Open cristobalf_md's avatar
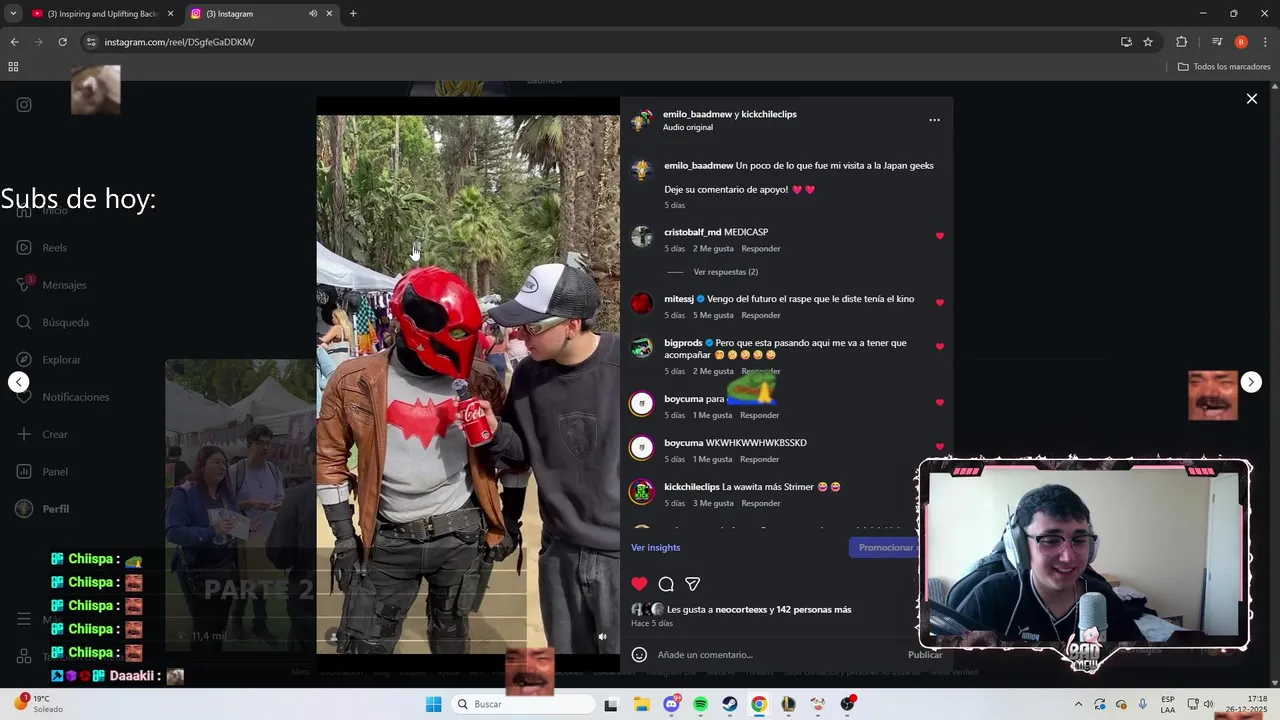 (x=642, y=237)
